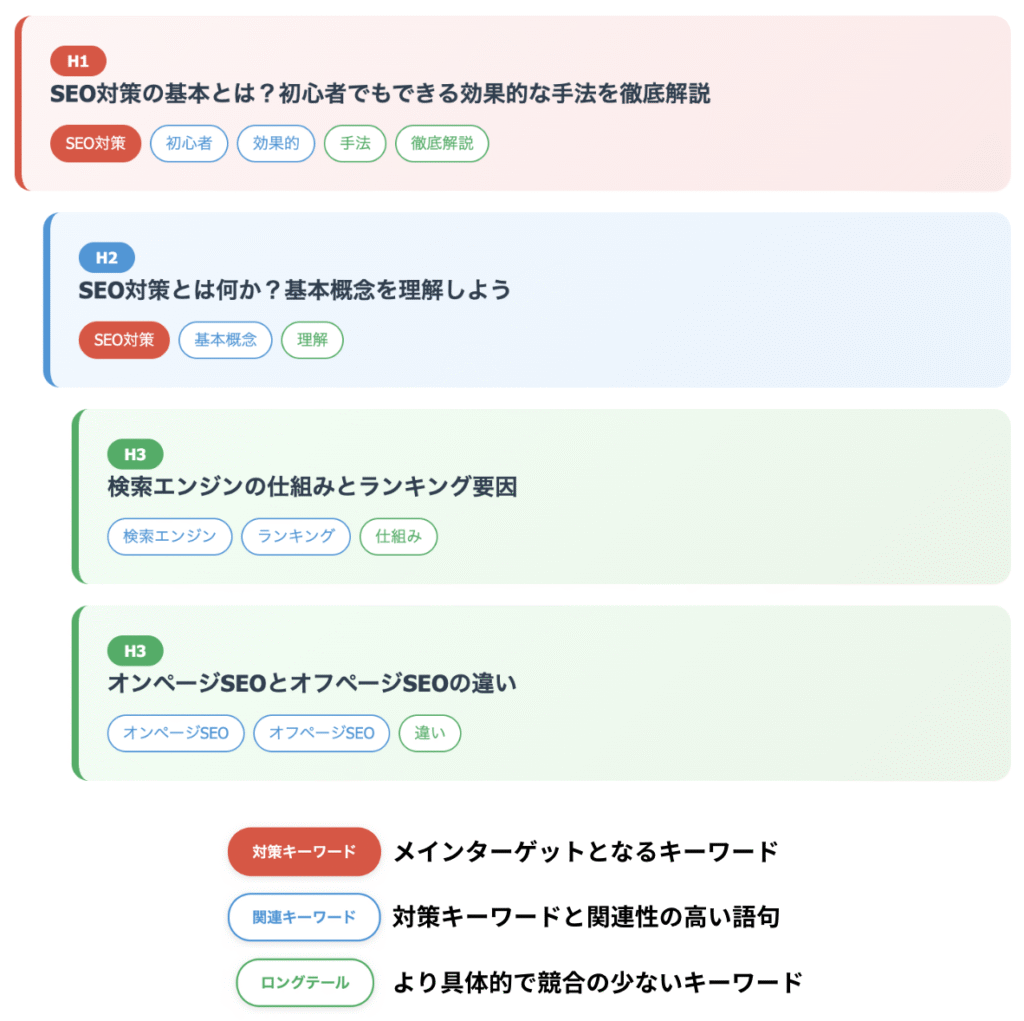The image size is (1024, 1021).
Task: Click the 対策キーワード legend pill
Action: 304,851
